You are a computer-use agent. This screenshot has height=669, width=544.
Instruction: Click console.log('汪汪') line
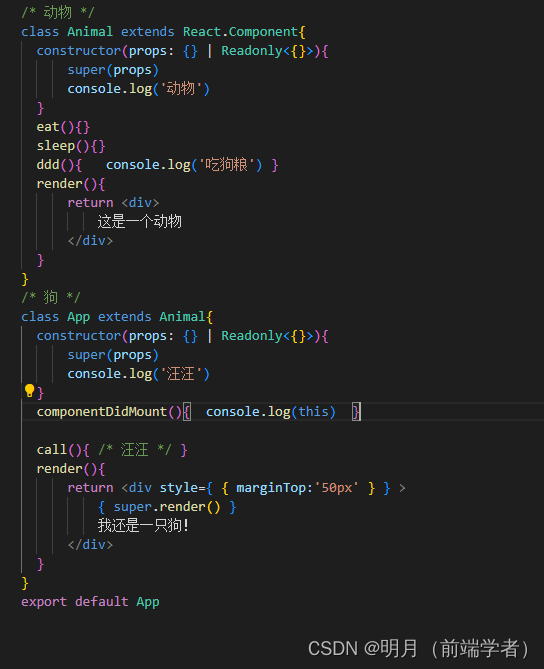tap(138, 374)
